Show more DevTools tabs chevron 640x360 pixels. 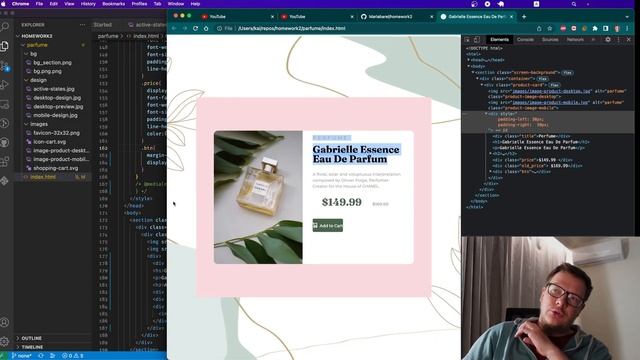click(x=593, y=40)
